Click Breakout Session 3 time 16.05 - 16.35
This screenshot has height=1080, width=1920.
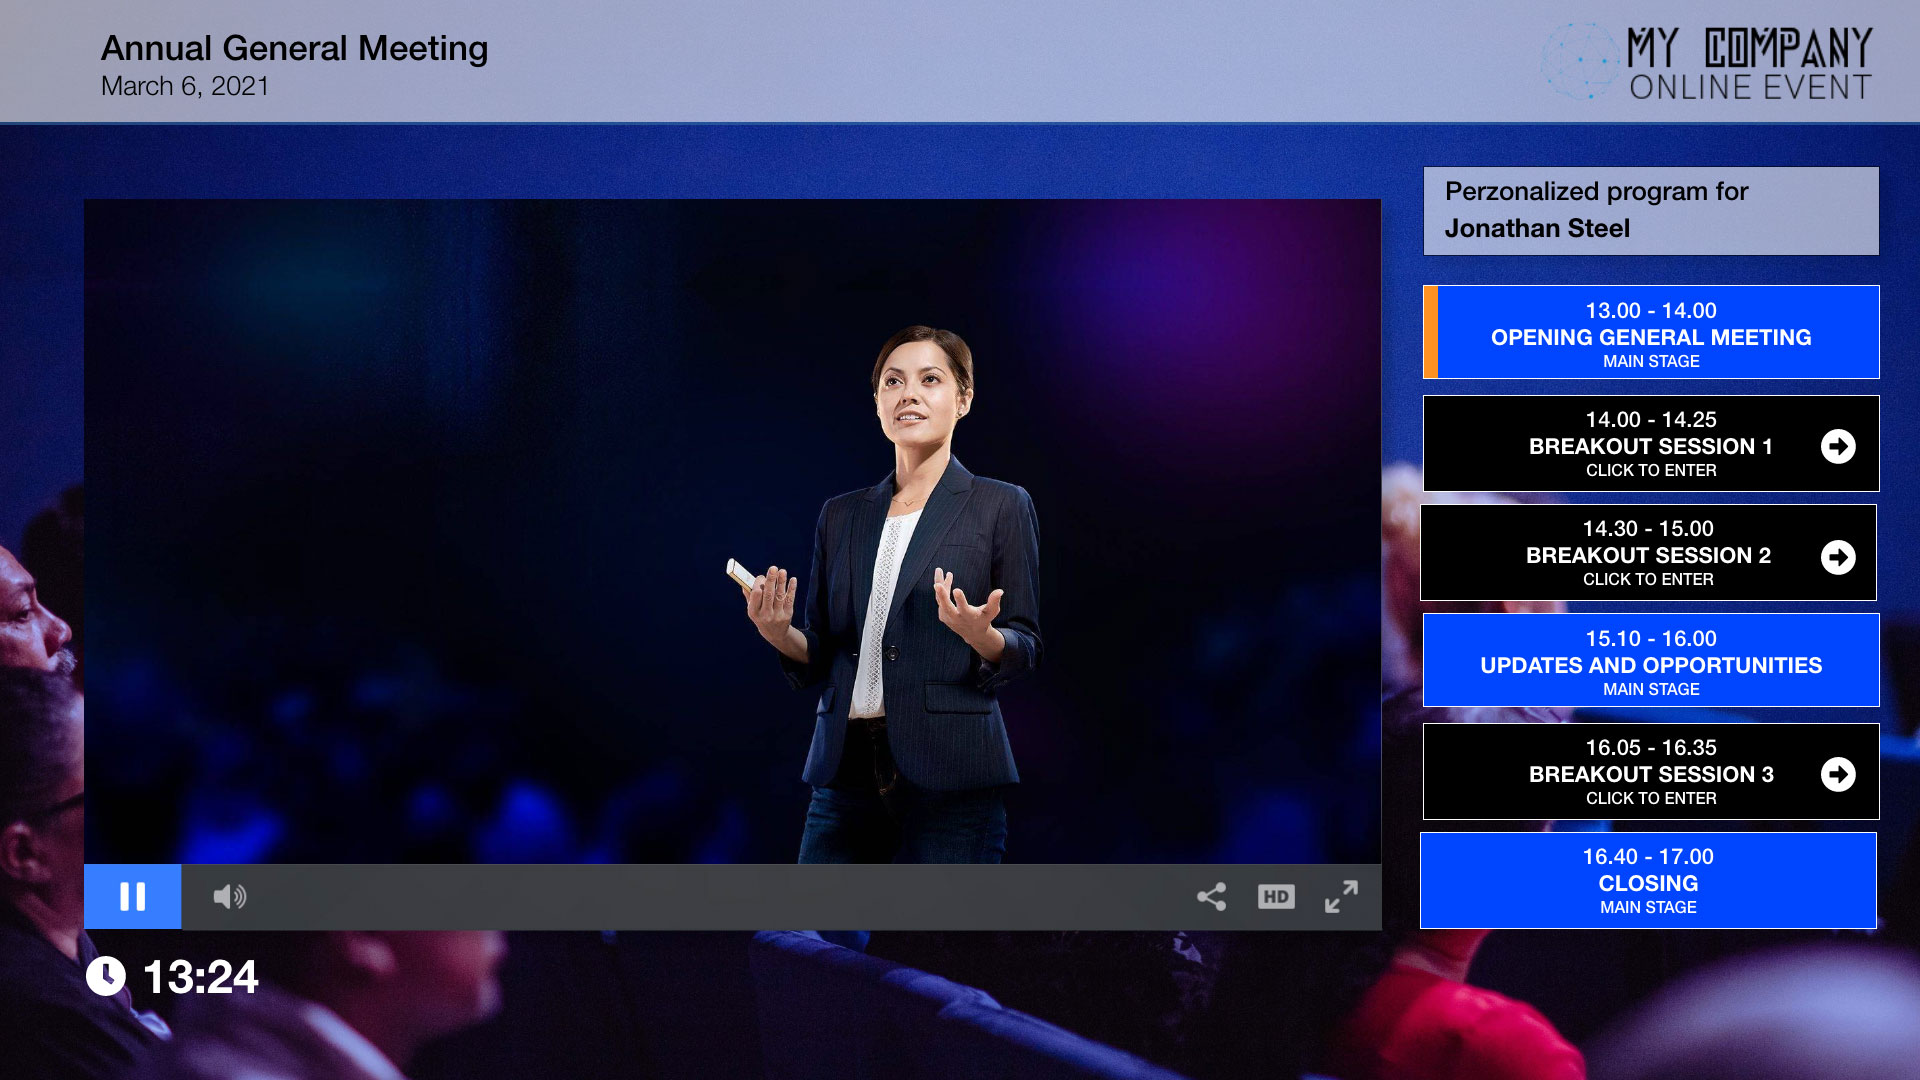coord(1650,748)
